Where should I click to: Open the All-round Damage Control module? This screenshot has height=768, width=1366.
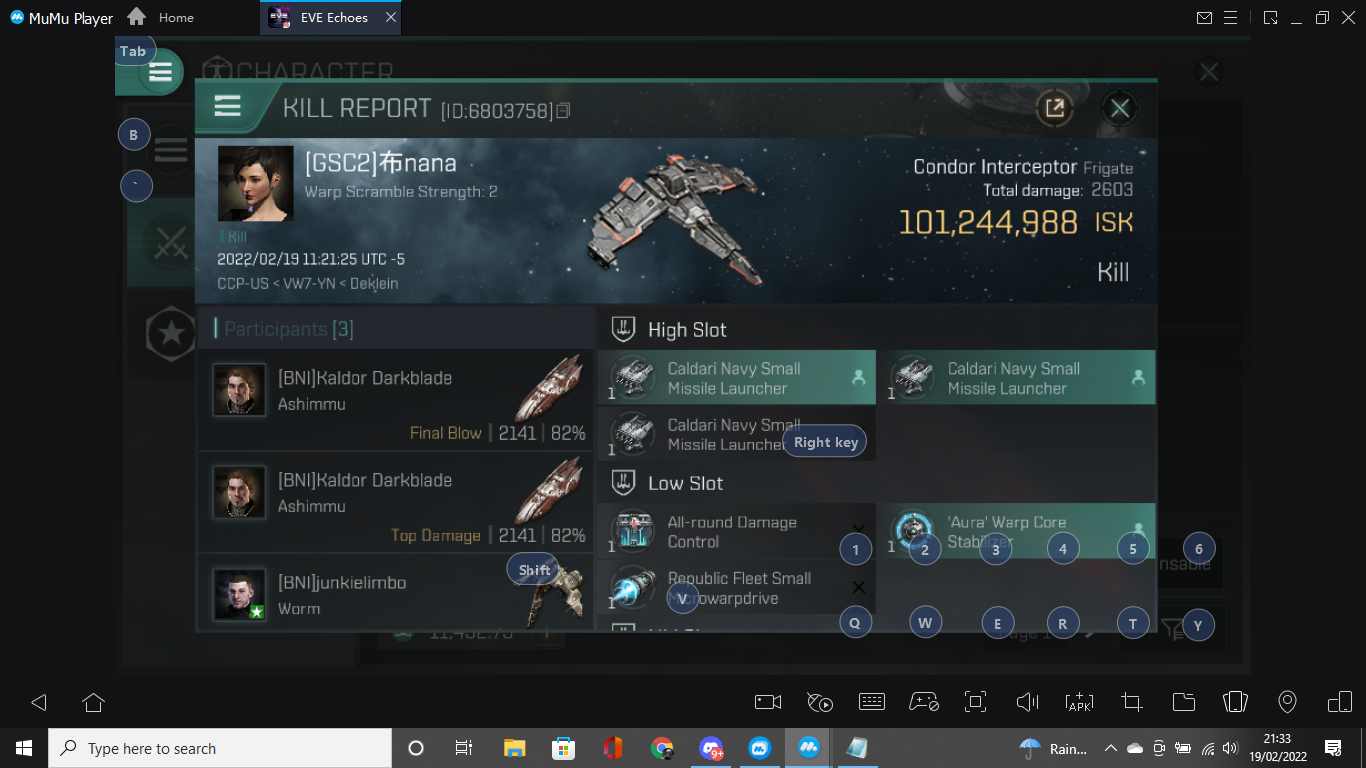(737, 531)
